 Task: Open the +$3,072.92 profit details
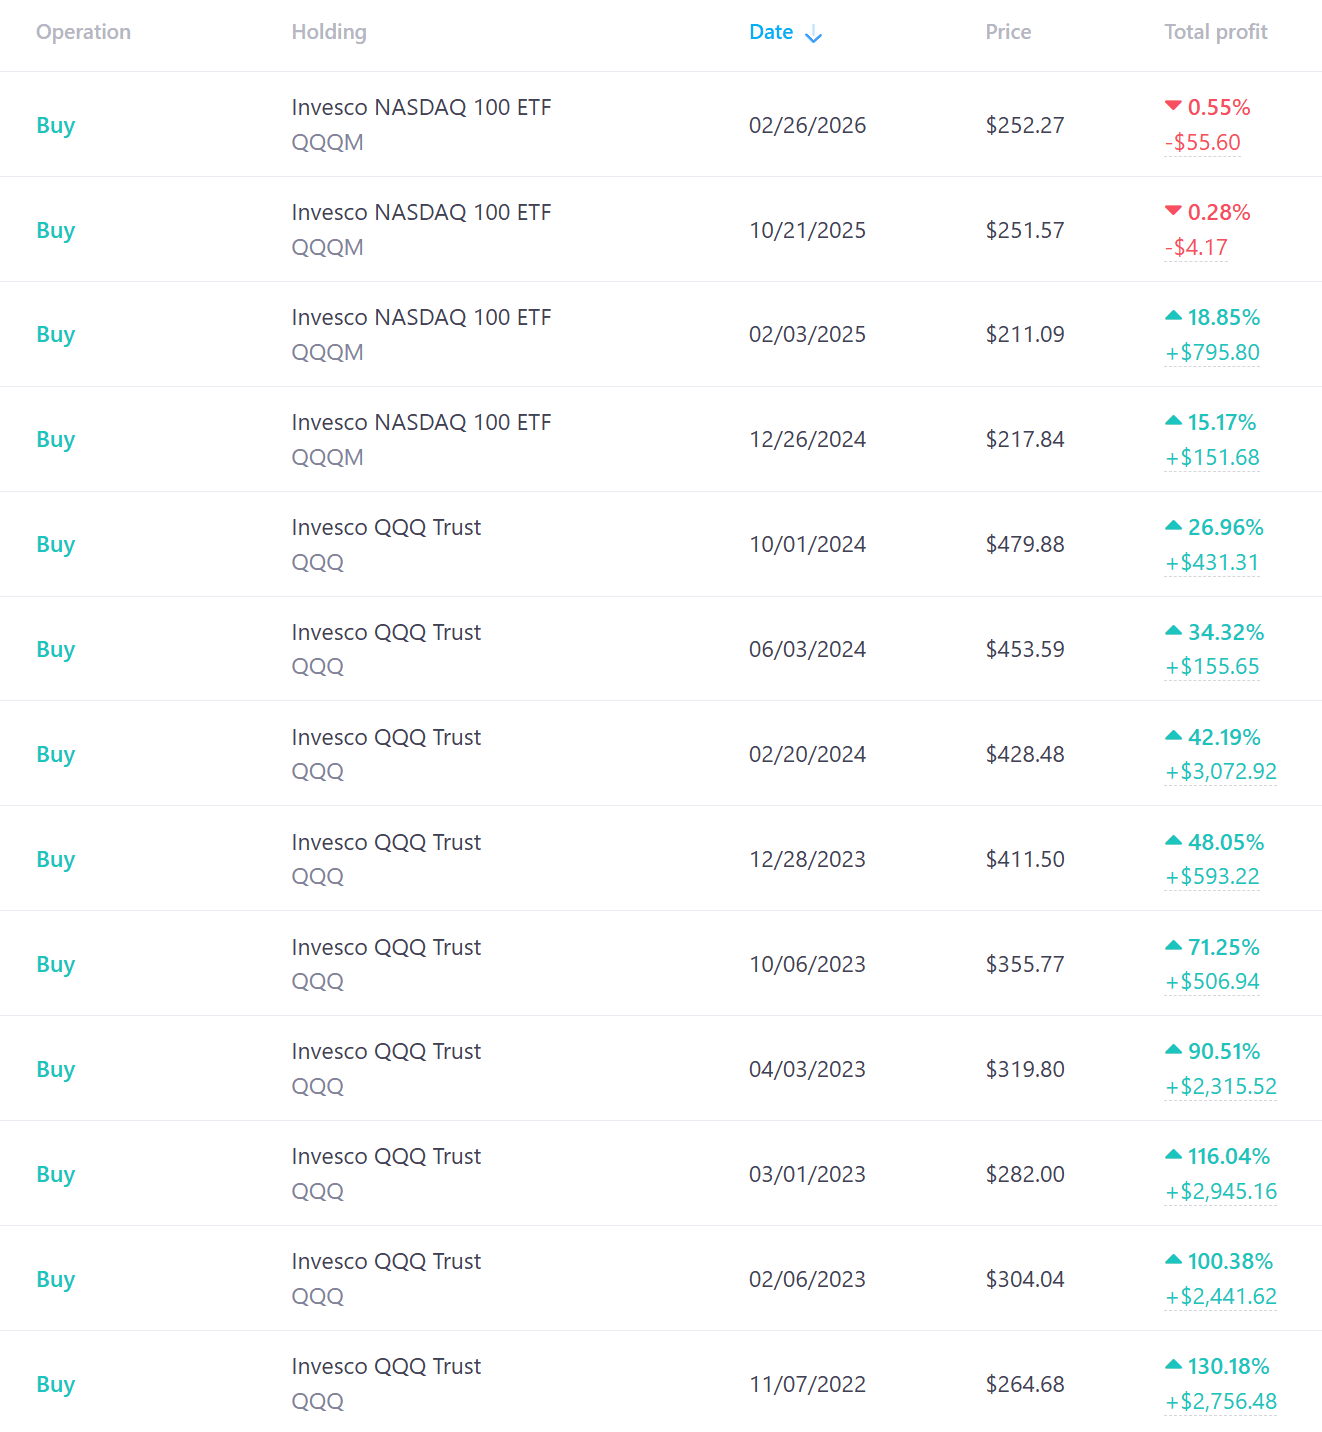[1221, 772]
